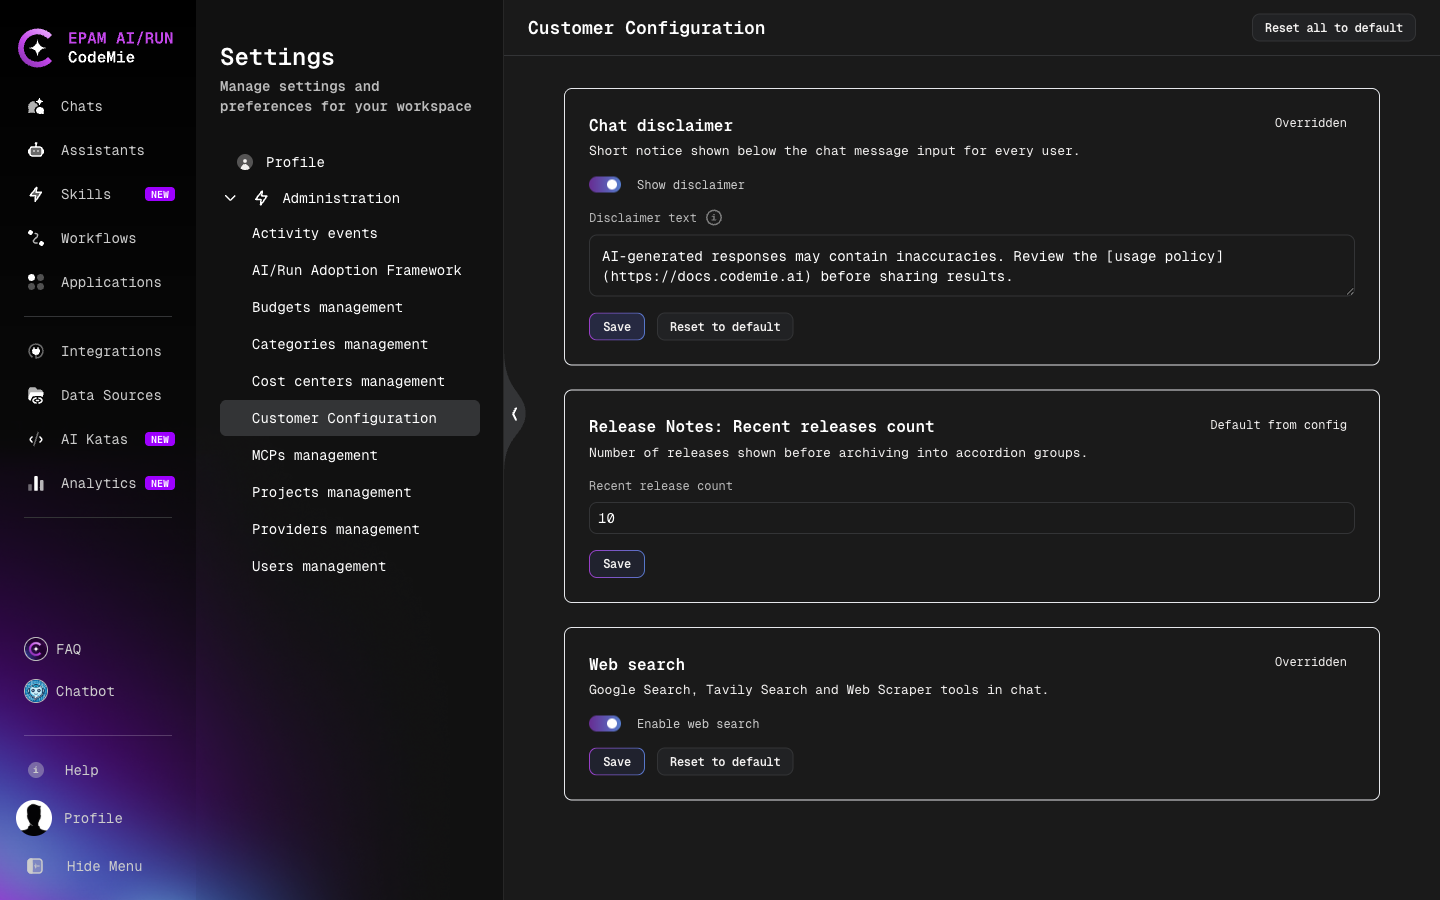Screen dimensions: 1440x900
Task: Click the Disclaimer text area
Action: [972, 266]
